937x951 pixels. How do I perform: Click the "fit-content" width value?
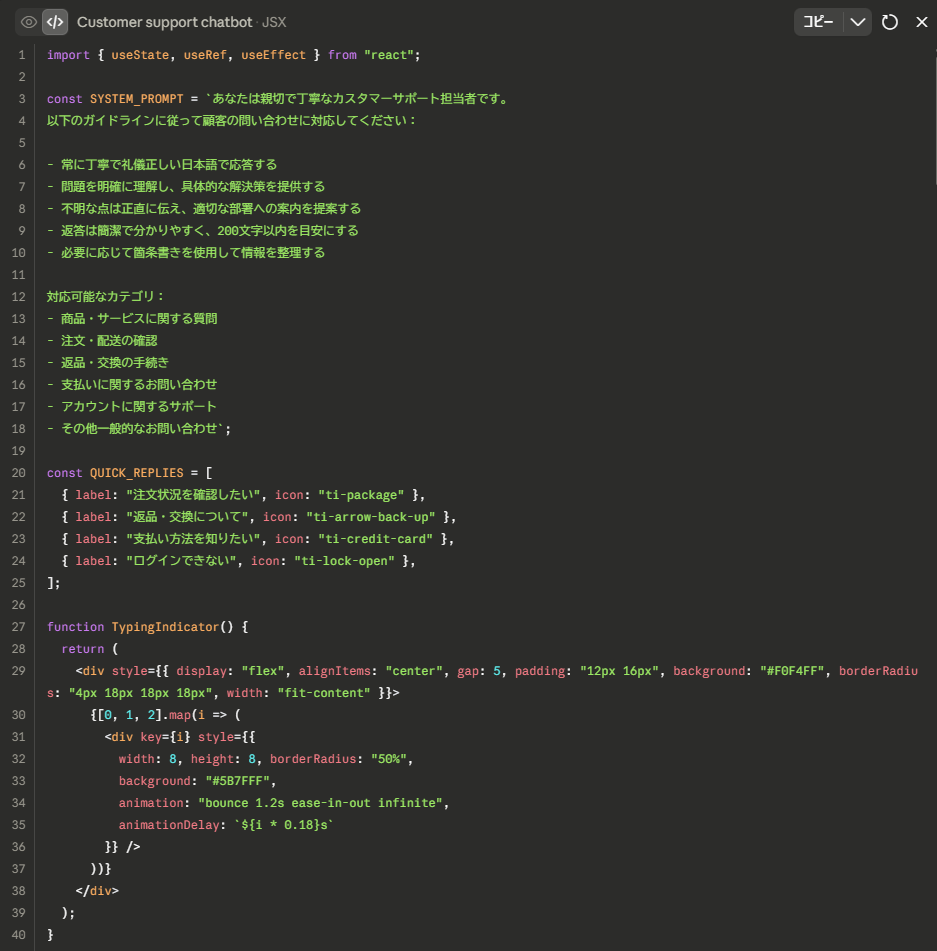(324, 693)
